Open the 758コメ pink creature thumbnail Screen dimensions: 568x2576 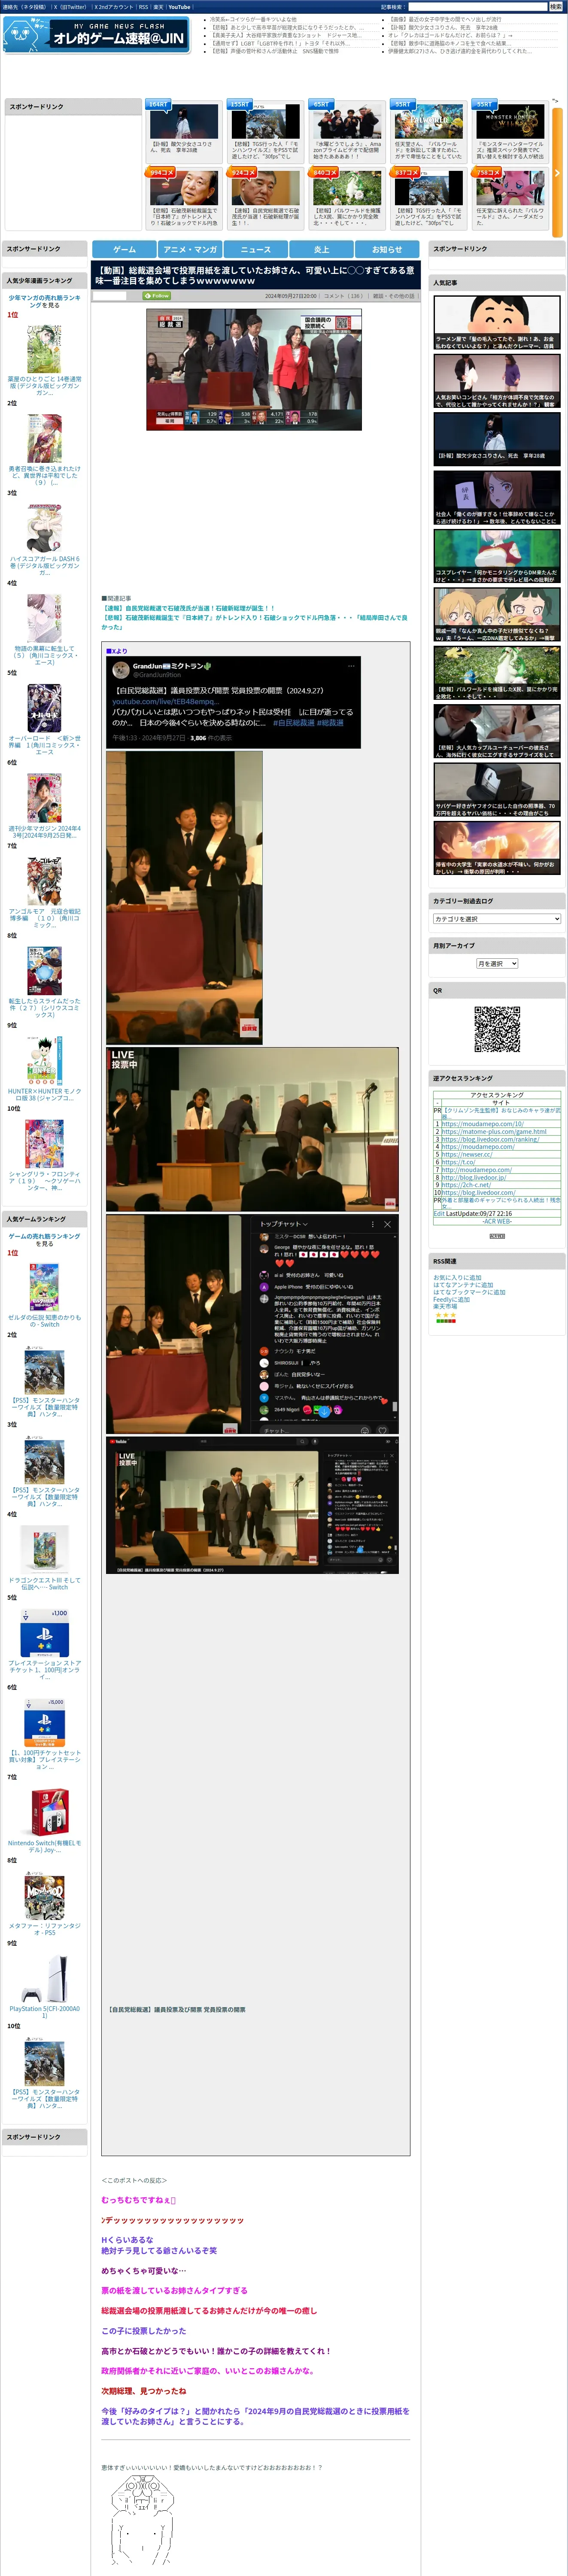pos(510,189)
